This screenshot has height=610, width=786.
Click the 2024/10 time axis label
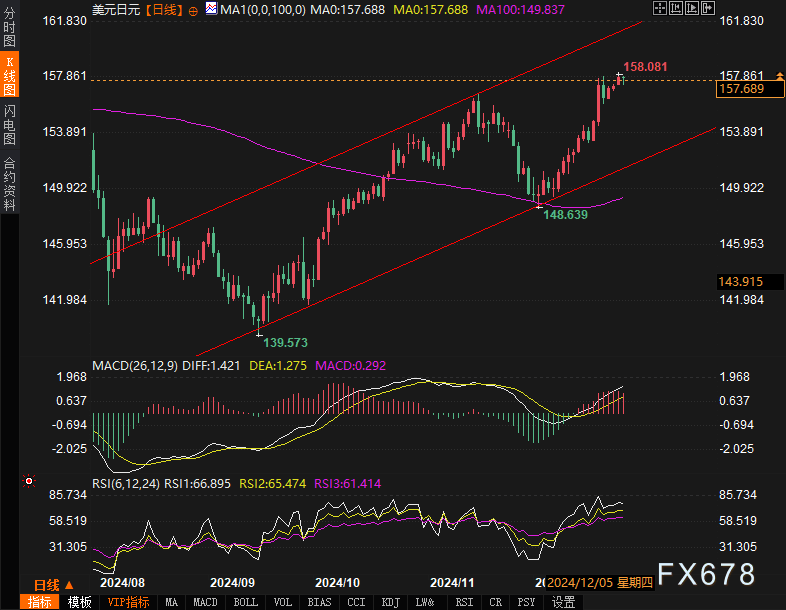coord(337,582)
